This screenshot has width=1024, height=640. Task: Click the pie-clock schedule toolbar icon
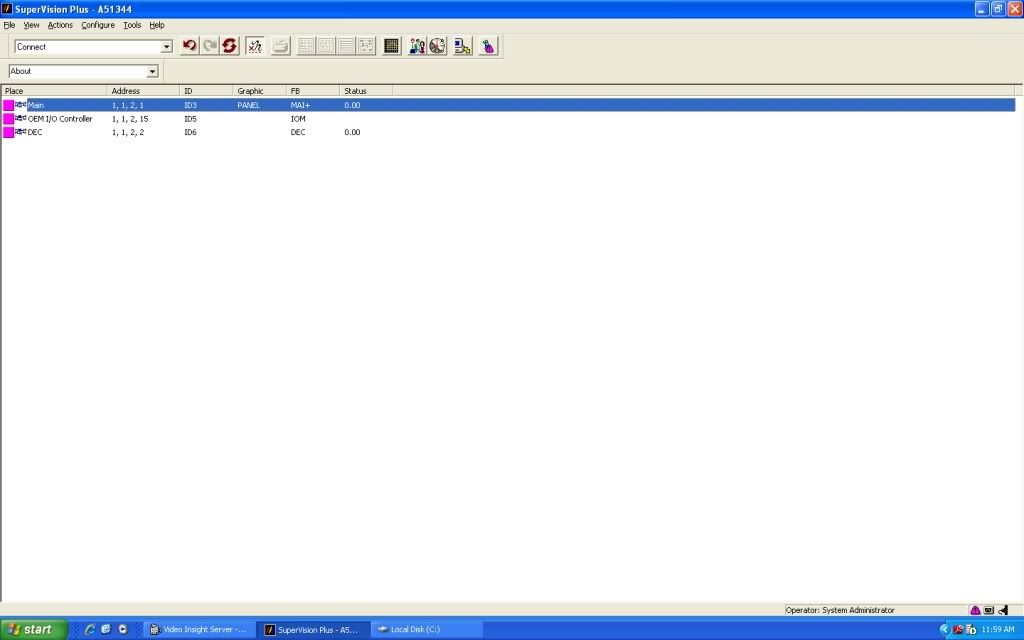pos(437,46)
